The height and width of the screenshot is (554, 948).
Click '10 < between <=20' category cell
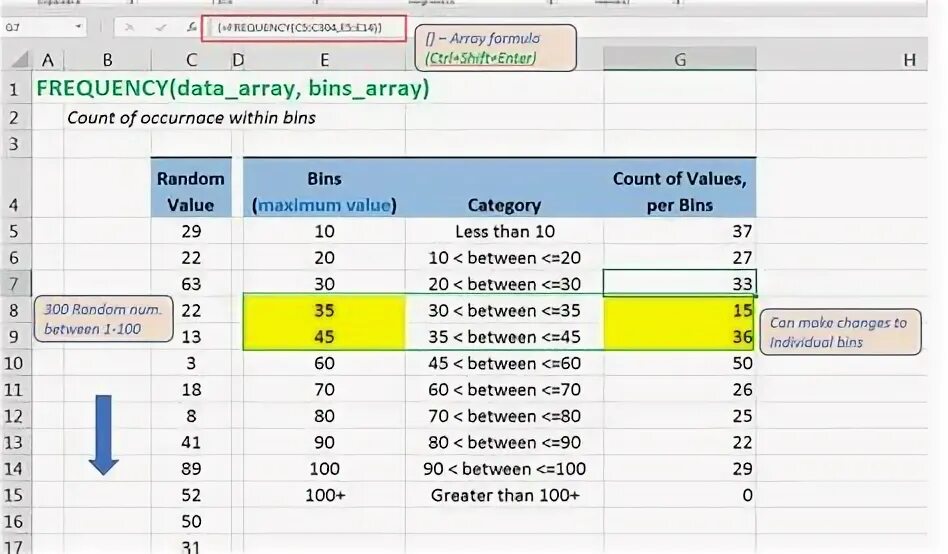click(x=504, y=258)
